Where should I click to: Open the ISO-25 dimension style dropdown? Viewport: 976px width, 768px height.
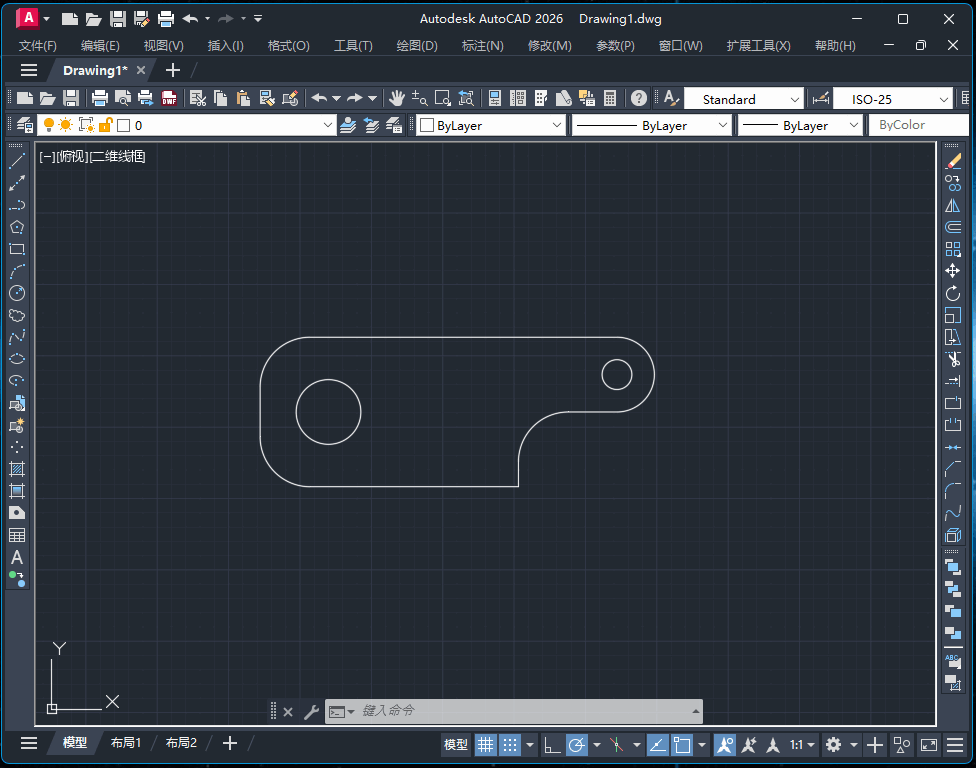pyautogui.click(x=944, y=99)
